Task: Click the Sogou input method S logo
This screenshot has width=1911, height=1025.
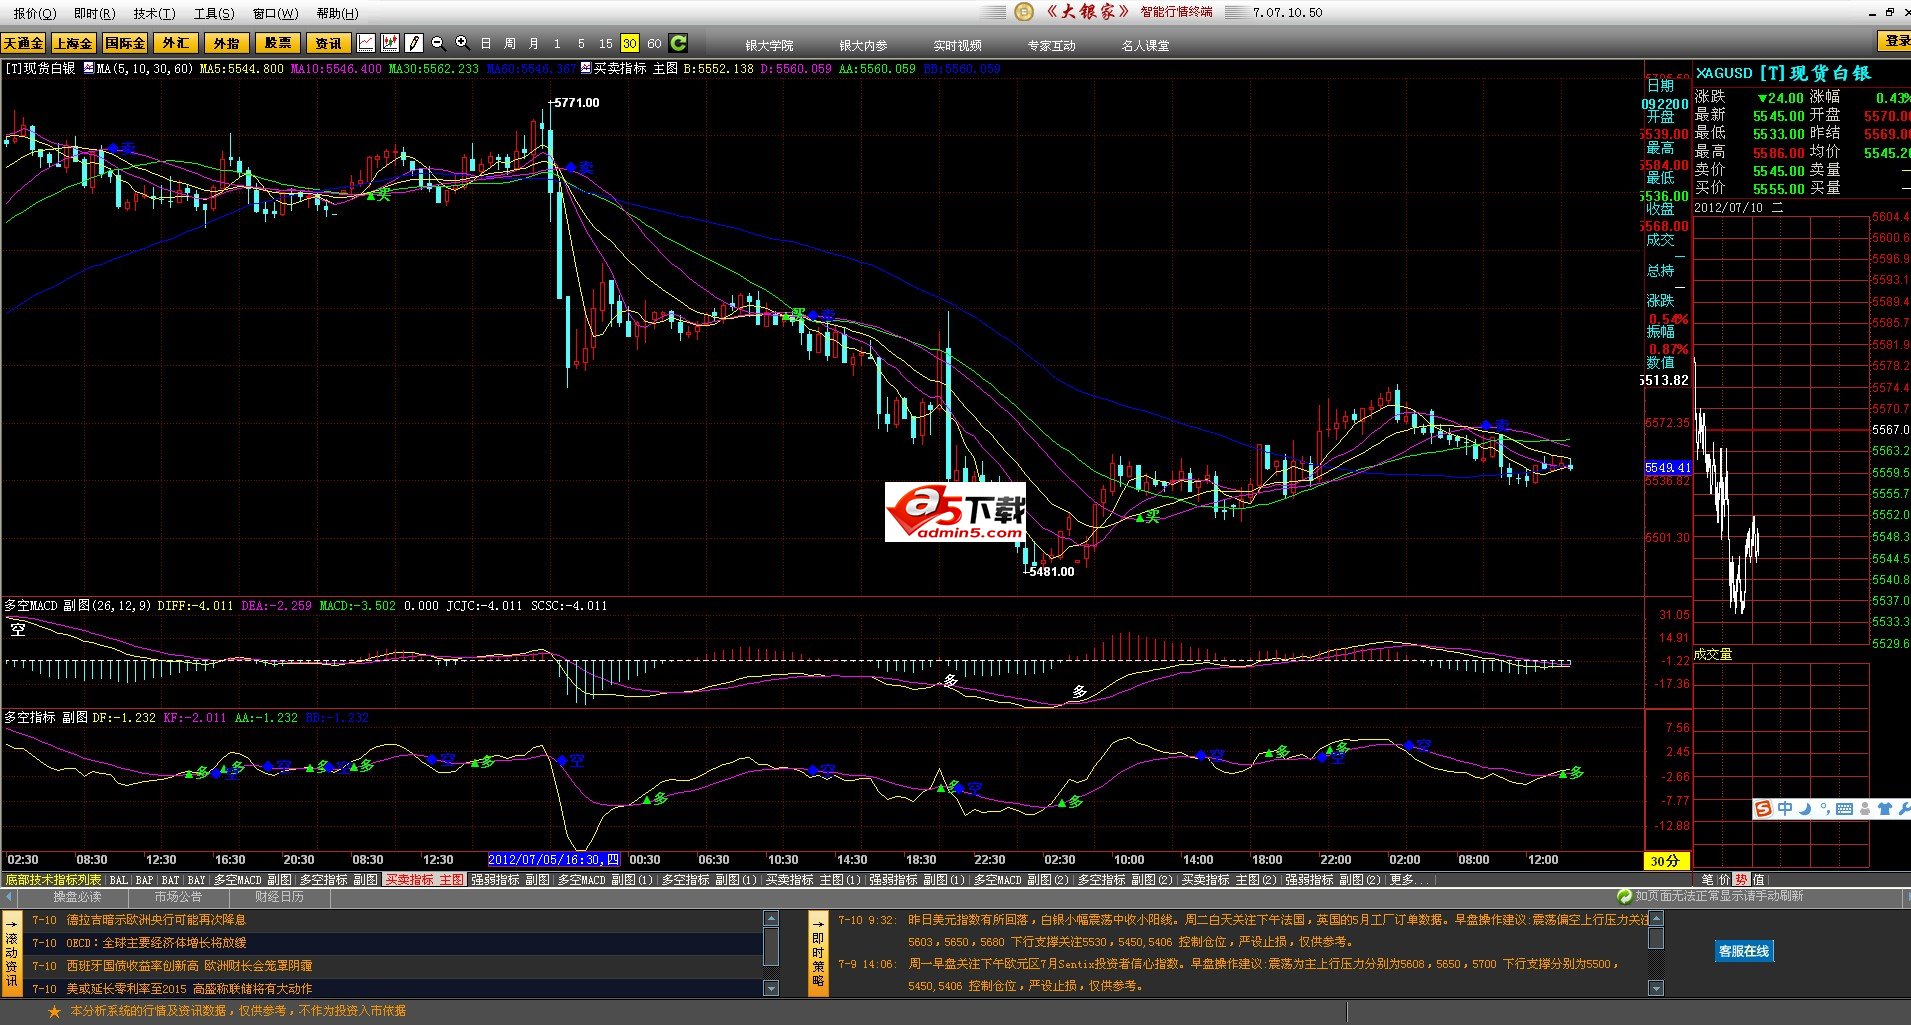Action: coord(1763,809)
